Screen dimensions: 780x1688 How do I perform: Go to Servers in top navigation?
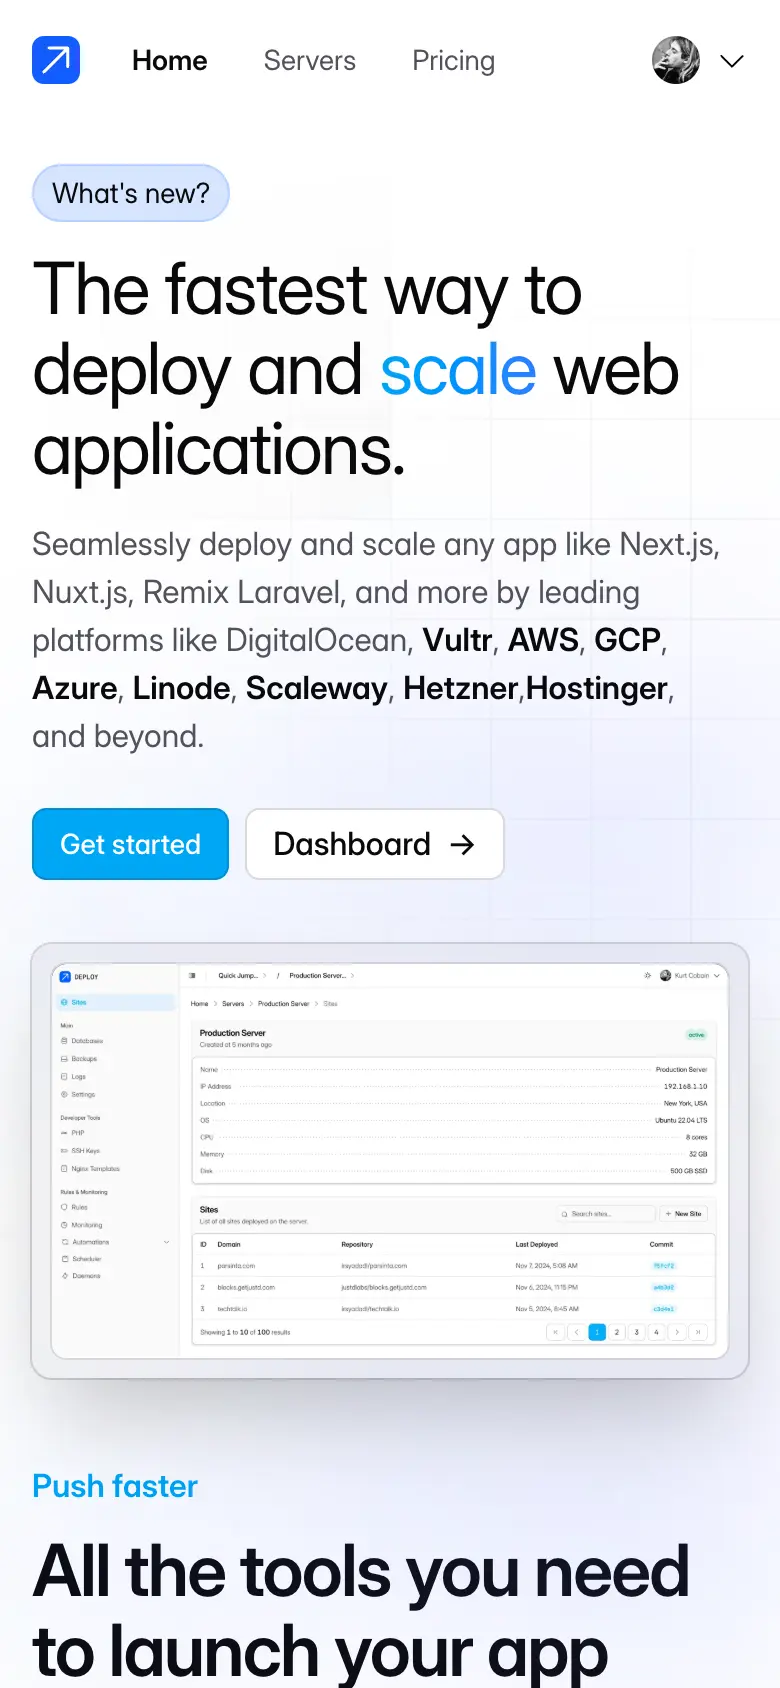[x=310, y=61]
